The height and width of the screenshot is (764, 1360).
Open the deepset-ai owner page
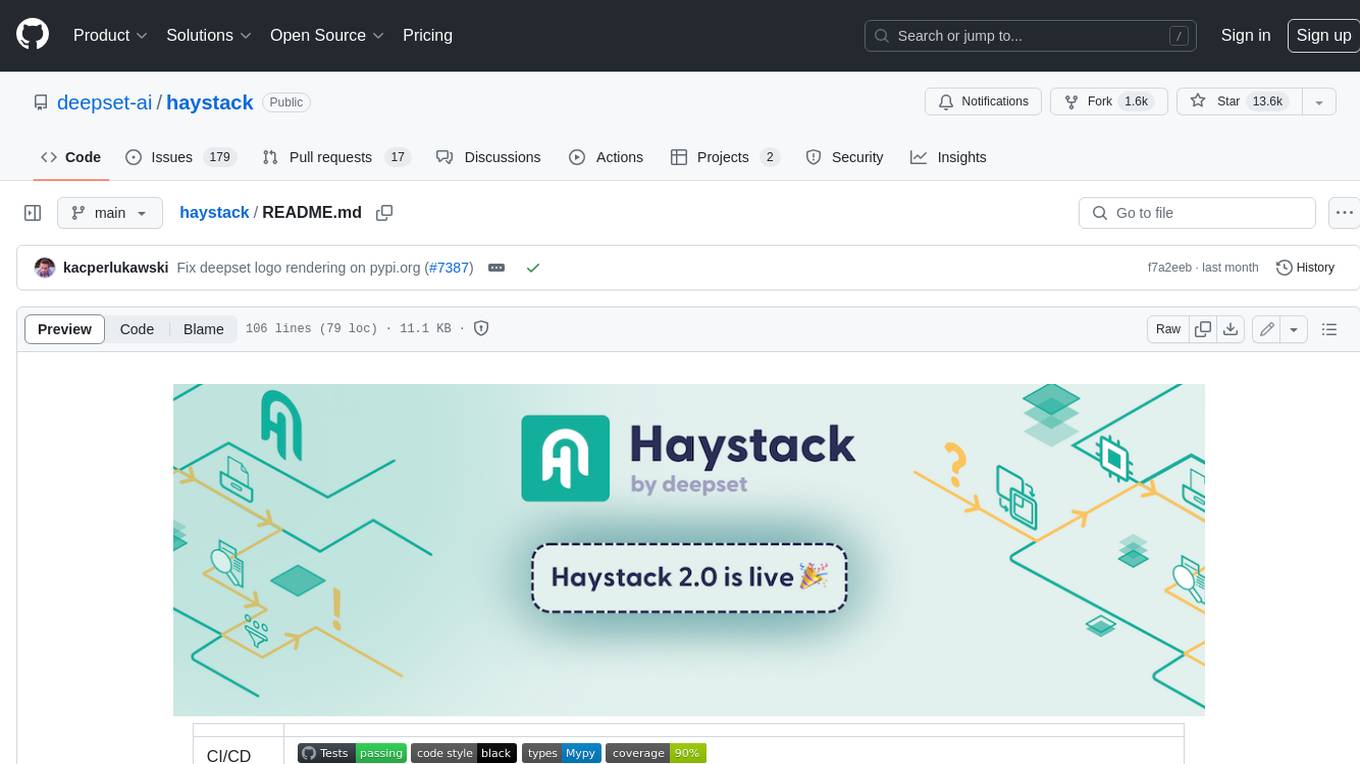coord(104,102)
